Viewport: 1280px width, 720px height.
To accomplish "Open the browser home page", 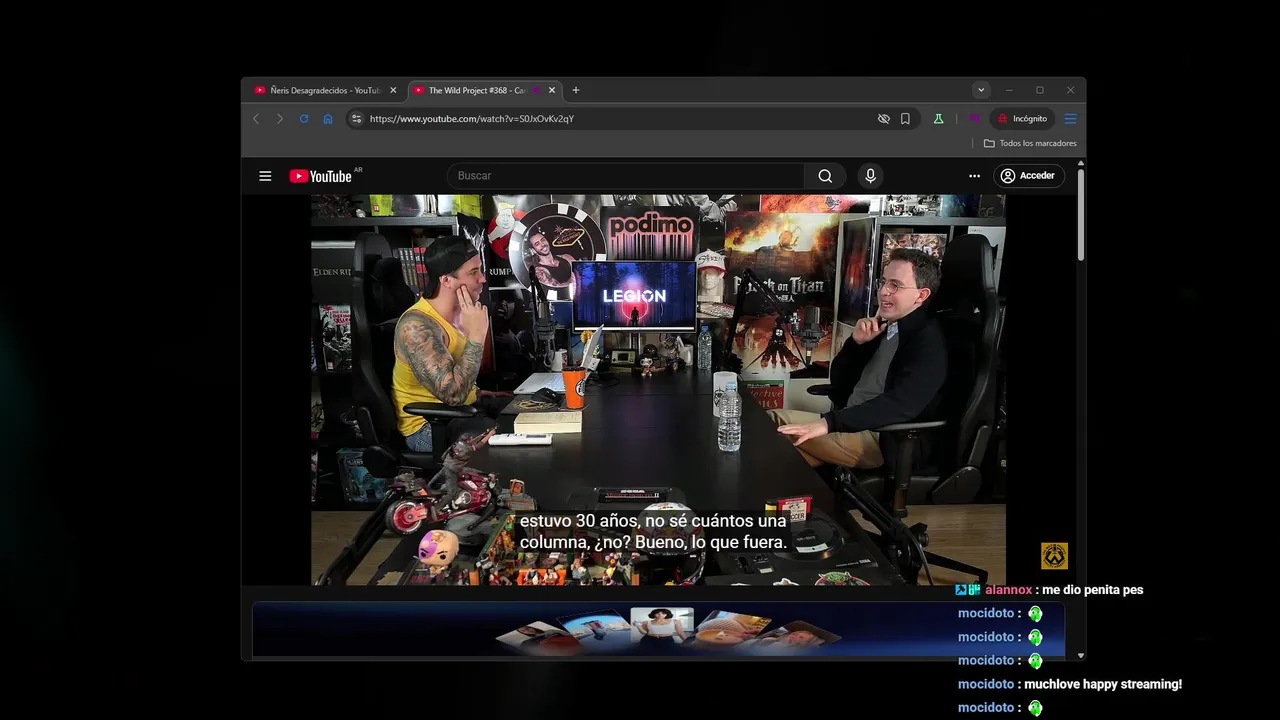I will coord(328,119).
